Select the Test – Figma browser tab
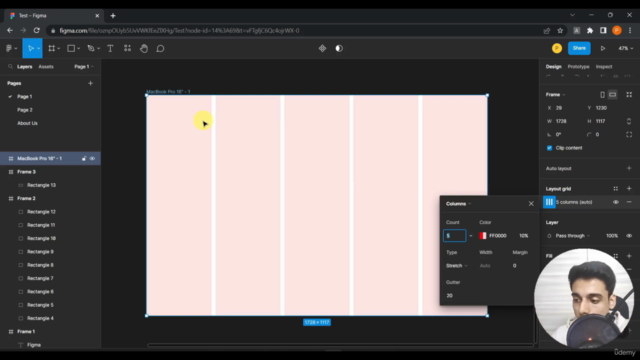 53,16
